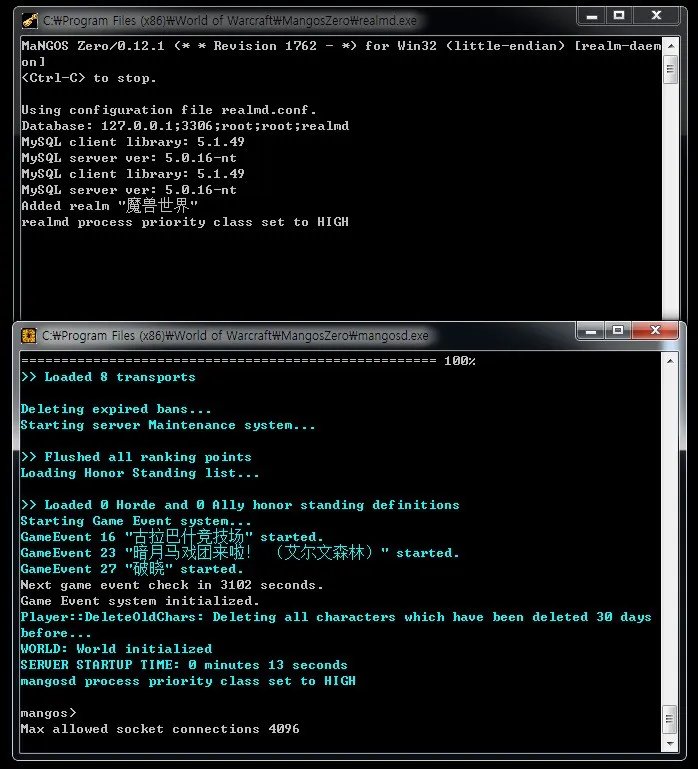Maximize the mangosd.exe console window

point(618,331)
